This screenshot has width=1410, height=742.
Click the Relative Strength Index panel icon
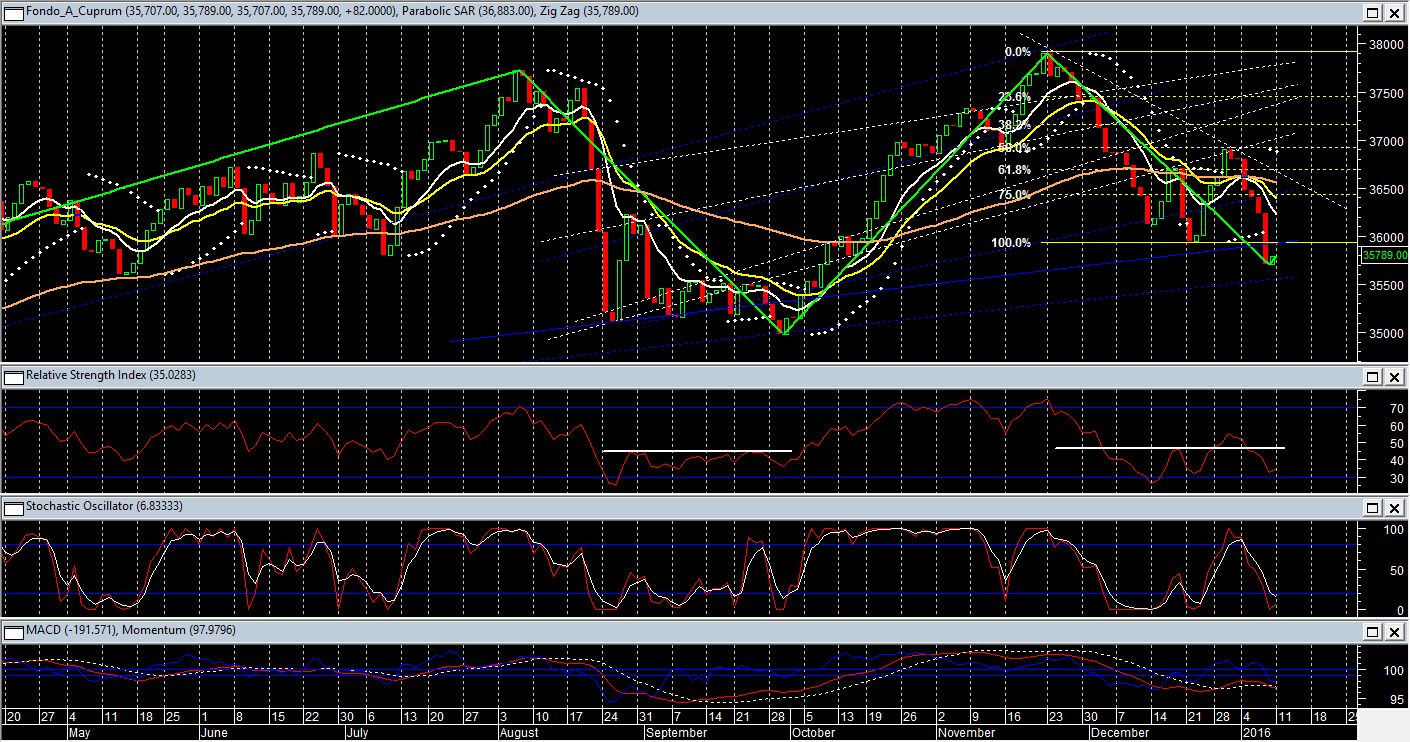coord(14,376)
